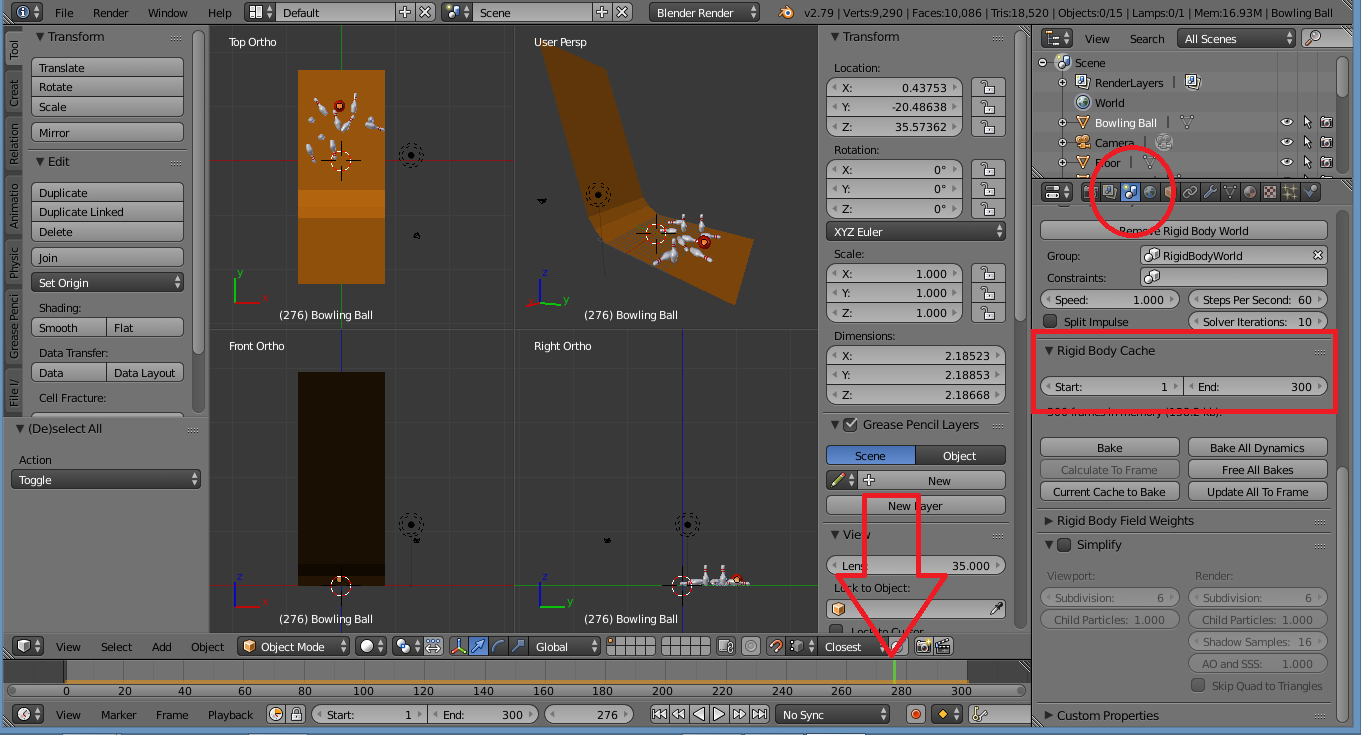Click the OpenGL render camera icon

(x=923, y=647)
